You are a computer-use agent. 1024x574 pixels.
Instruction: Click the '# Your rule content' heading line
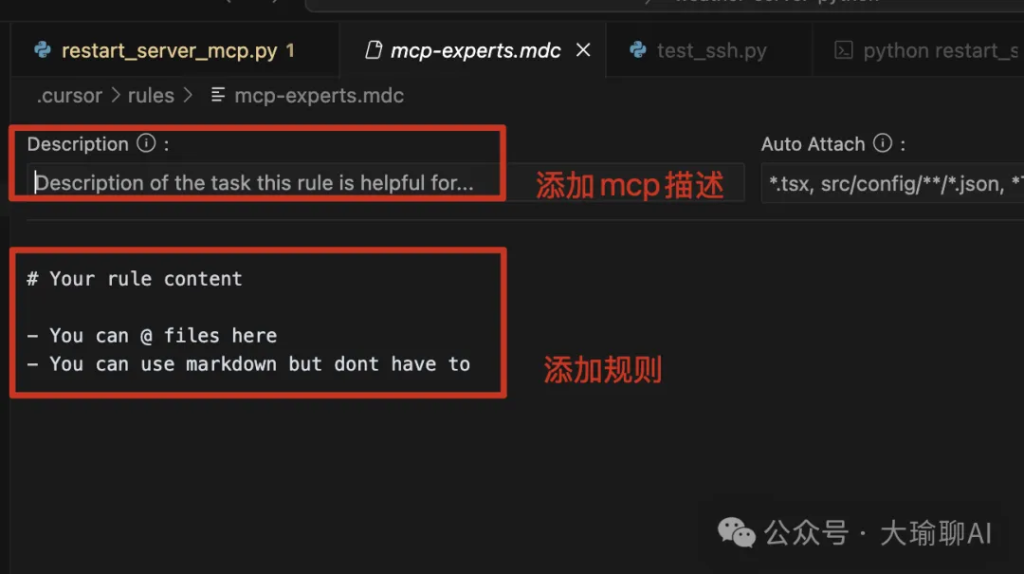click(x=135, y=279)
